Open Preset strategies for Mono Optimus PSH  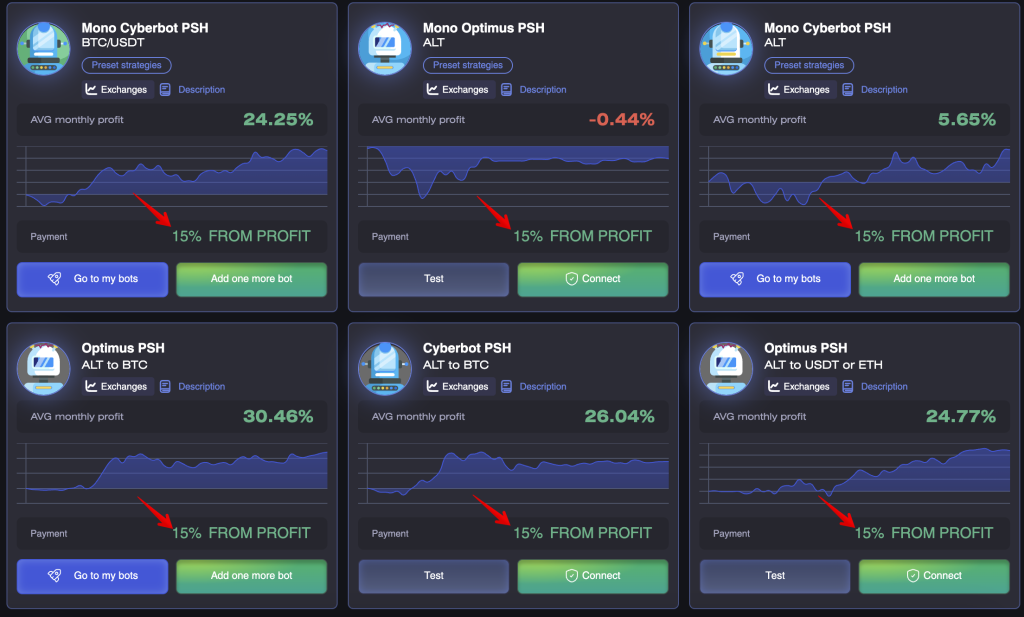[x=468, y=65]
